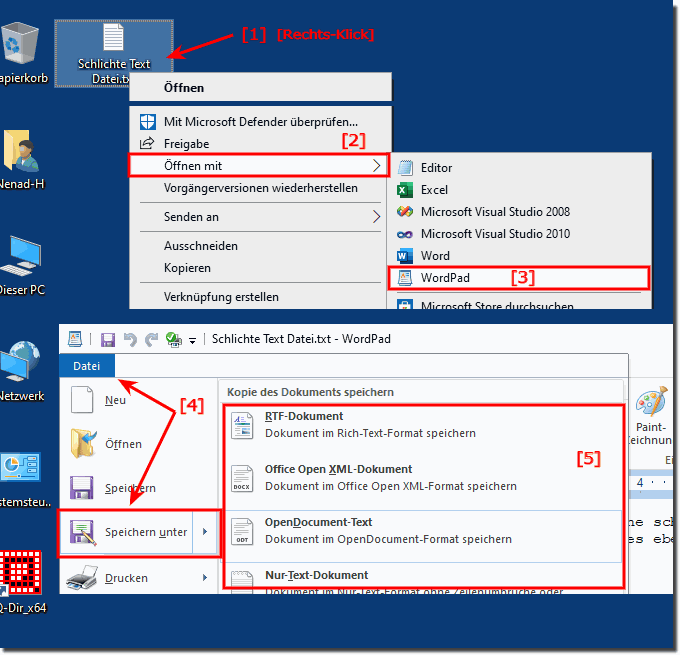Choose Öffnen in the context menu
Image resolution: width=680 pixels, height=655 pixels.
(261, 88)
